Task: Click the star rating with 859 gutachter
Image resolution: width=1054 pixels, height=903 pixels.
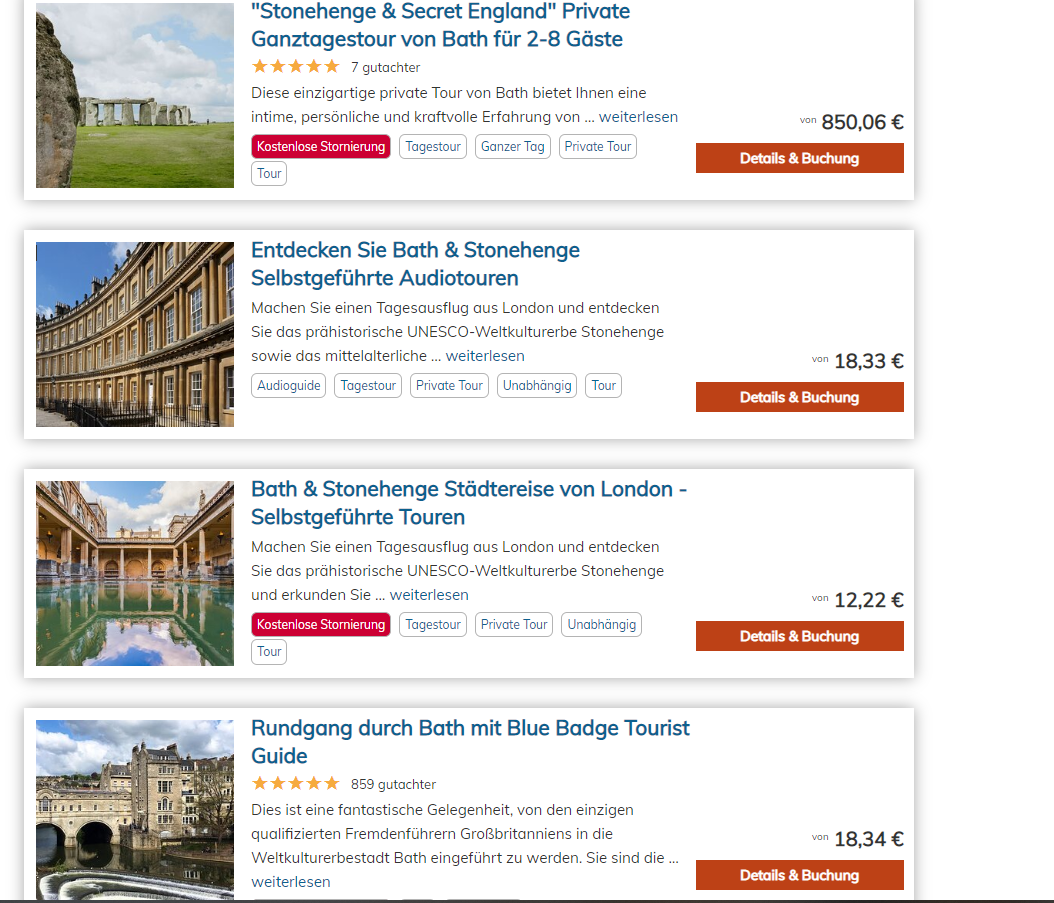Action: tap(296, 783)
